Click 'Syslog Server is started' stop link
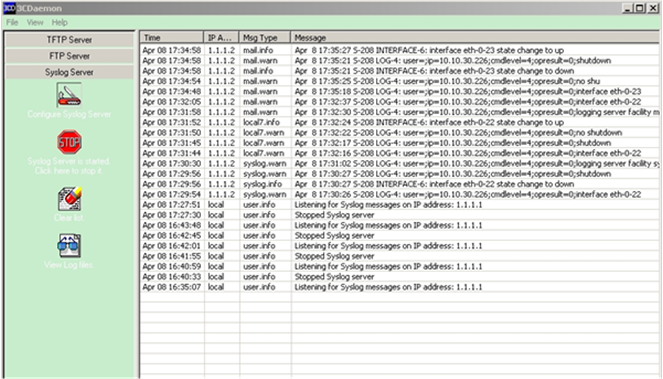 coord(68,166)
